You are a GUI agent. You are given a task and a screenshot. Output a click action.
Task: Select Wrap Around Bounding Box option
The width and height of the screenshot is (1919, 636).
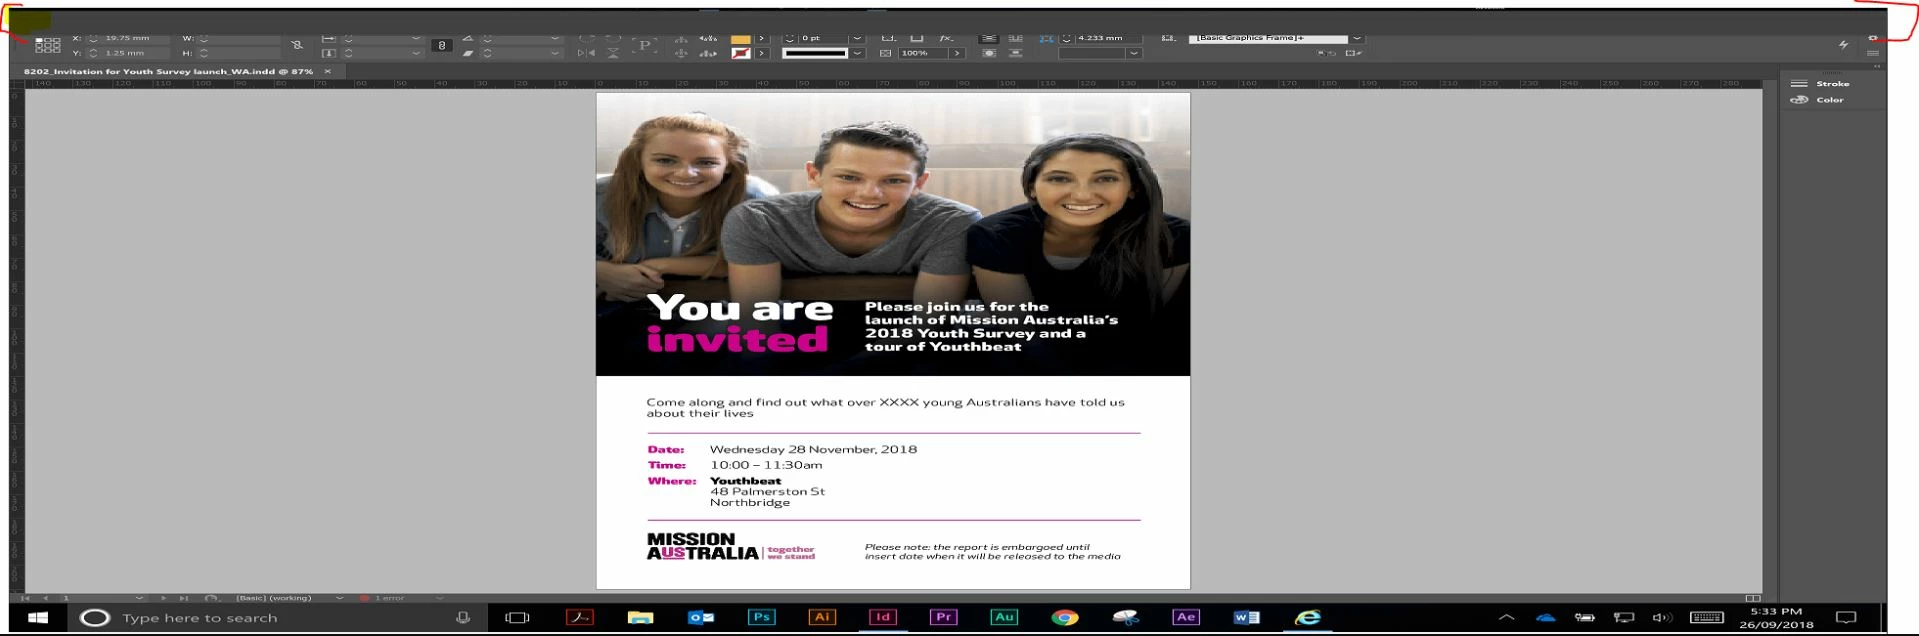coord(1015,38)
